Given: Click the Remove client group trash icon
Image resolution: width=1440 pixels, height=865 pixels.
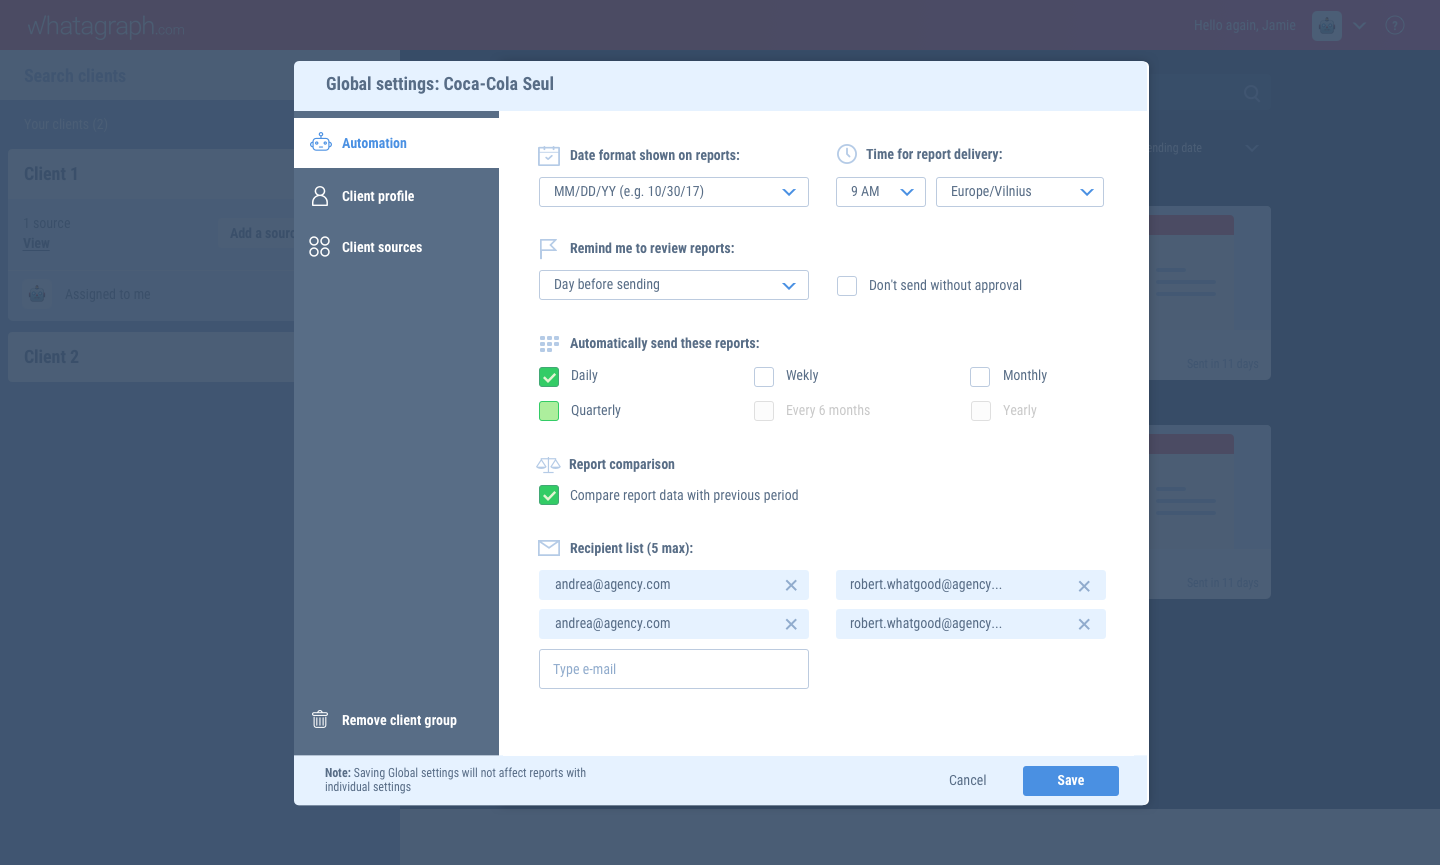Looking at the screenshot, I should pos(320,720).
